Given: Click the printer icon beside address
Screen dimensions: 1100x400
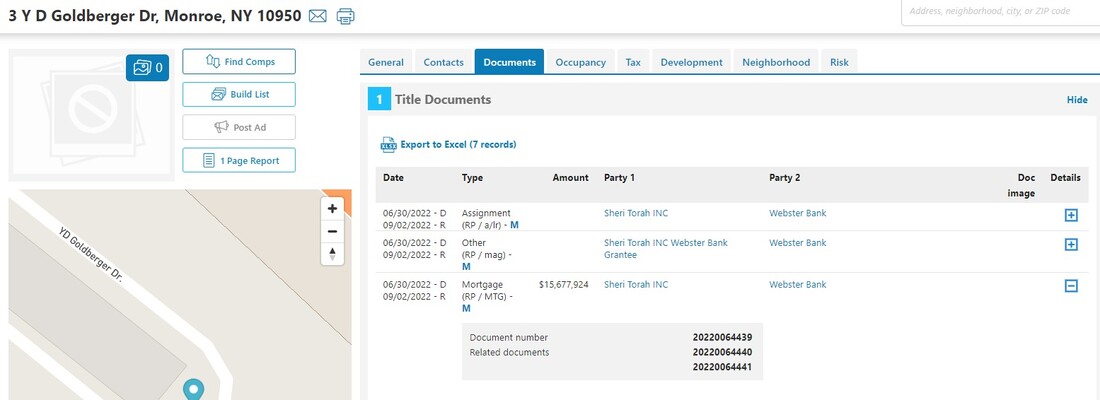Looking at the screenshot, I should tap(345, 16).
